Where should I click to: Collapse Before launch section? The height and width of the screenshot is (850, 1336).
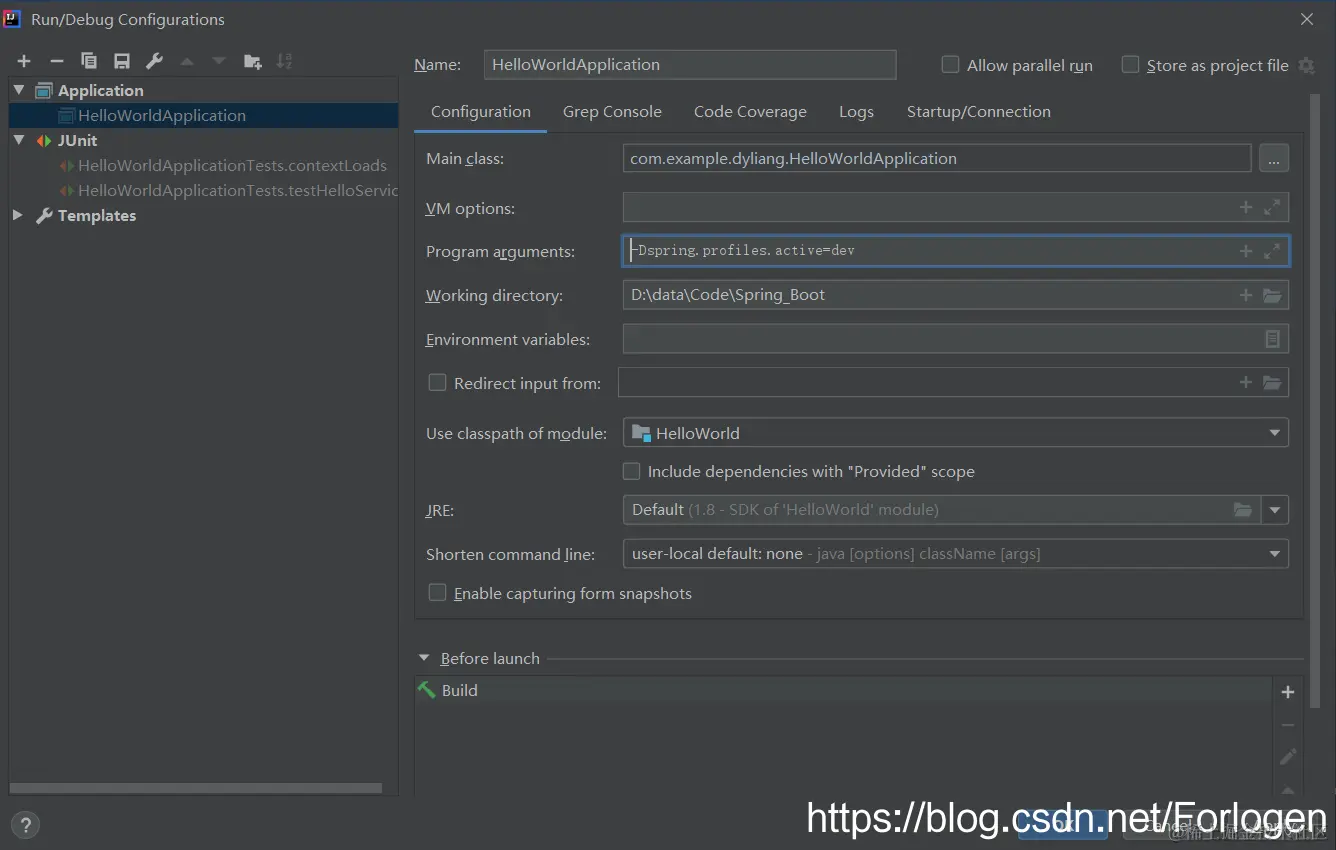(x=424, y=658)
